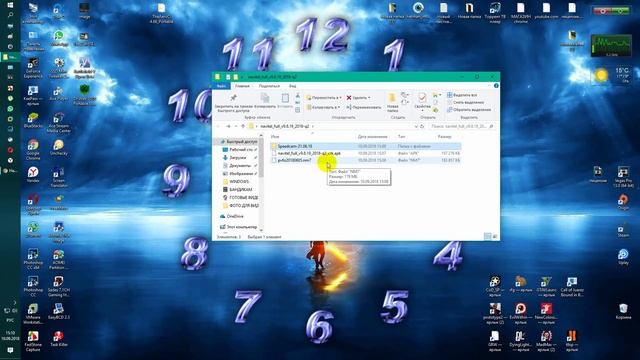Click the Вставить clipboard icon
Screen dimensions: 640x360
point(285,98)
